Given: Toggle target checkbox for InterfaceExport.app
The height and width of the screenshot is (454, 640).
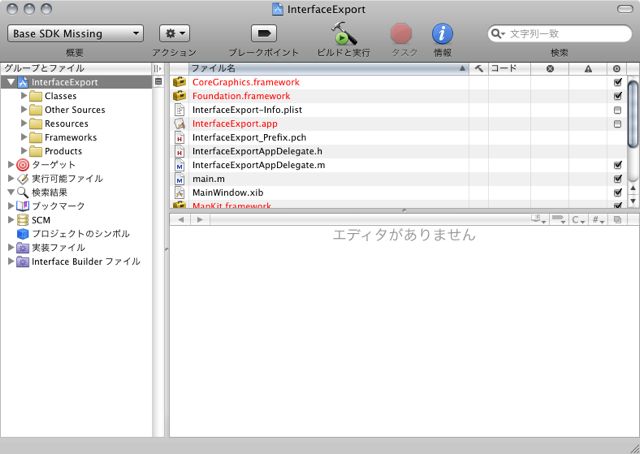Looking at the screenshot, I should [618, 124].
